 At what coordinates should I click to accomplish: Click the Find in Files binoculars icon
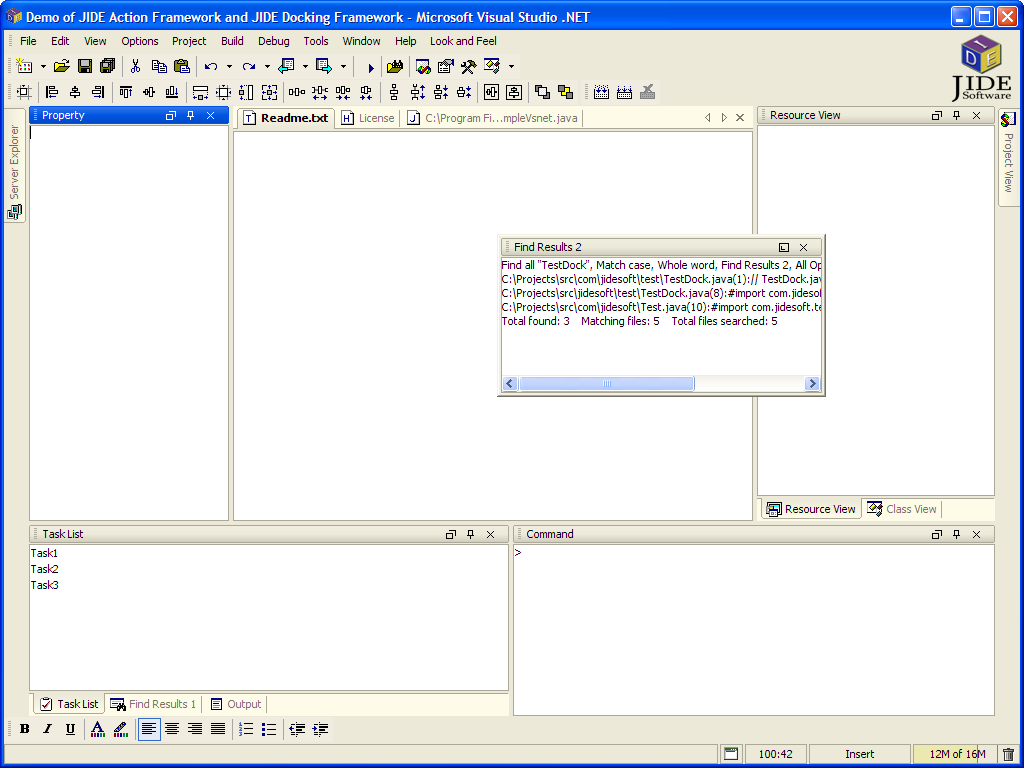tap(395, 66)
